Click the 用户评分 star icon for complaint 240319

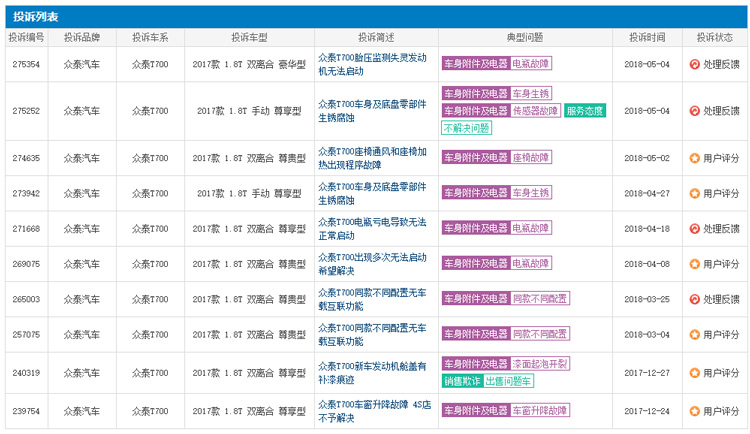[695, 373]
